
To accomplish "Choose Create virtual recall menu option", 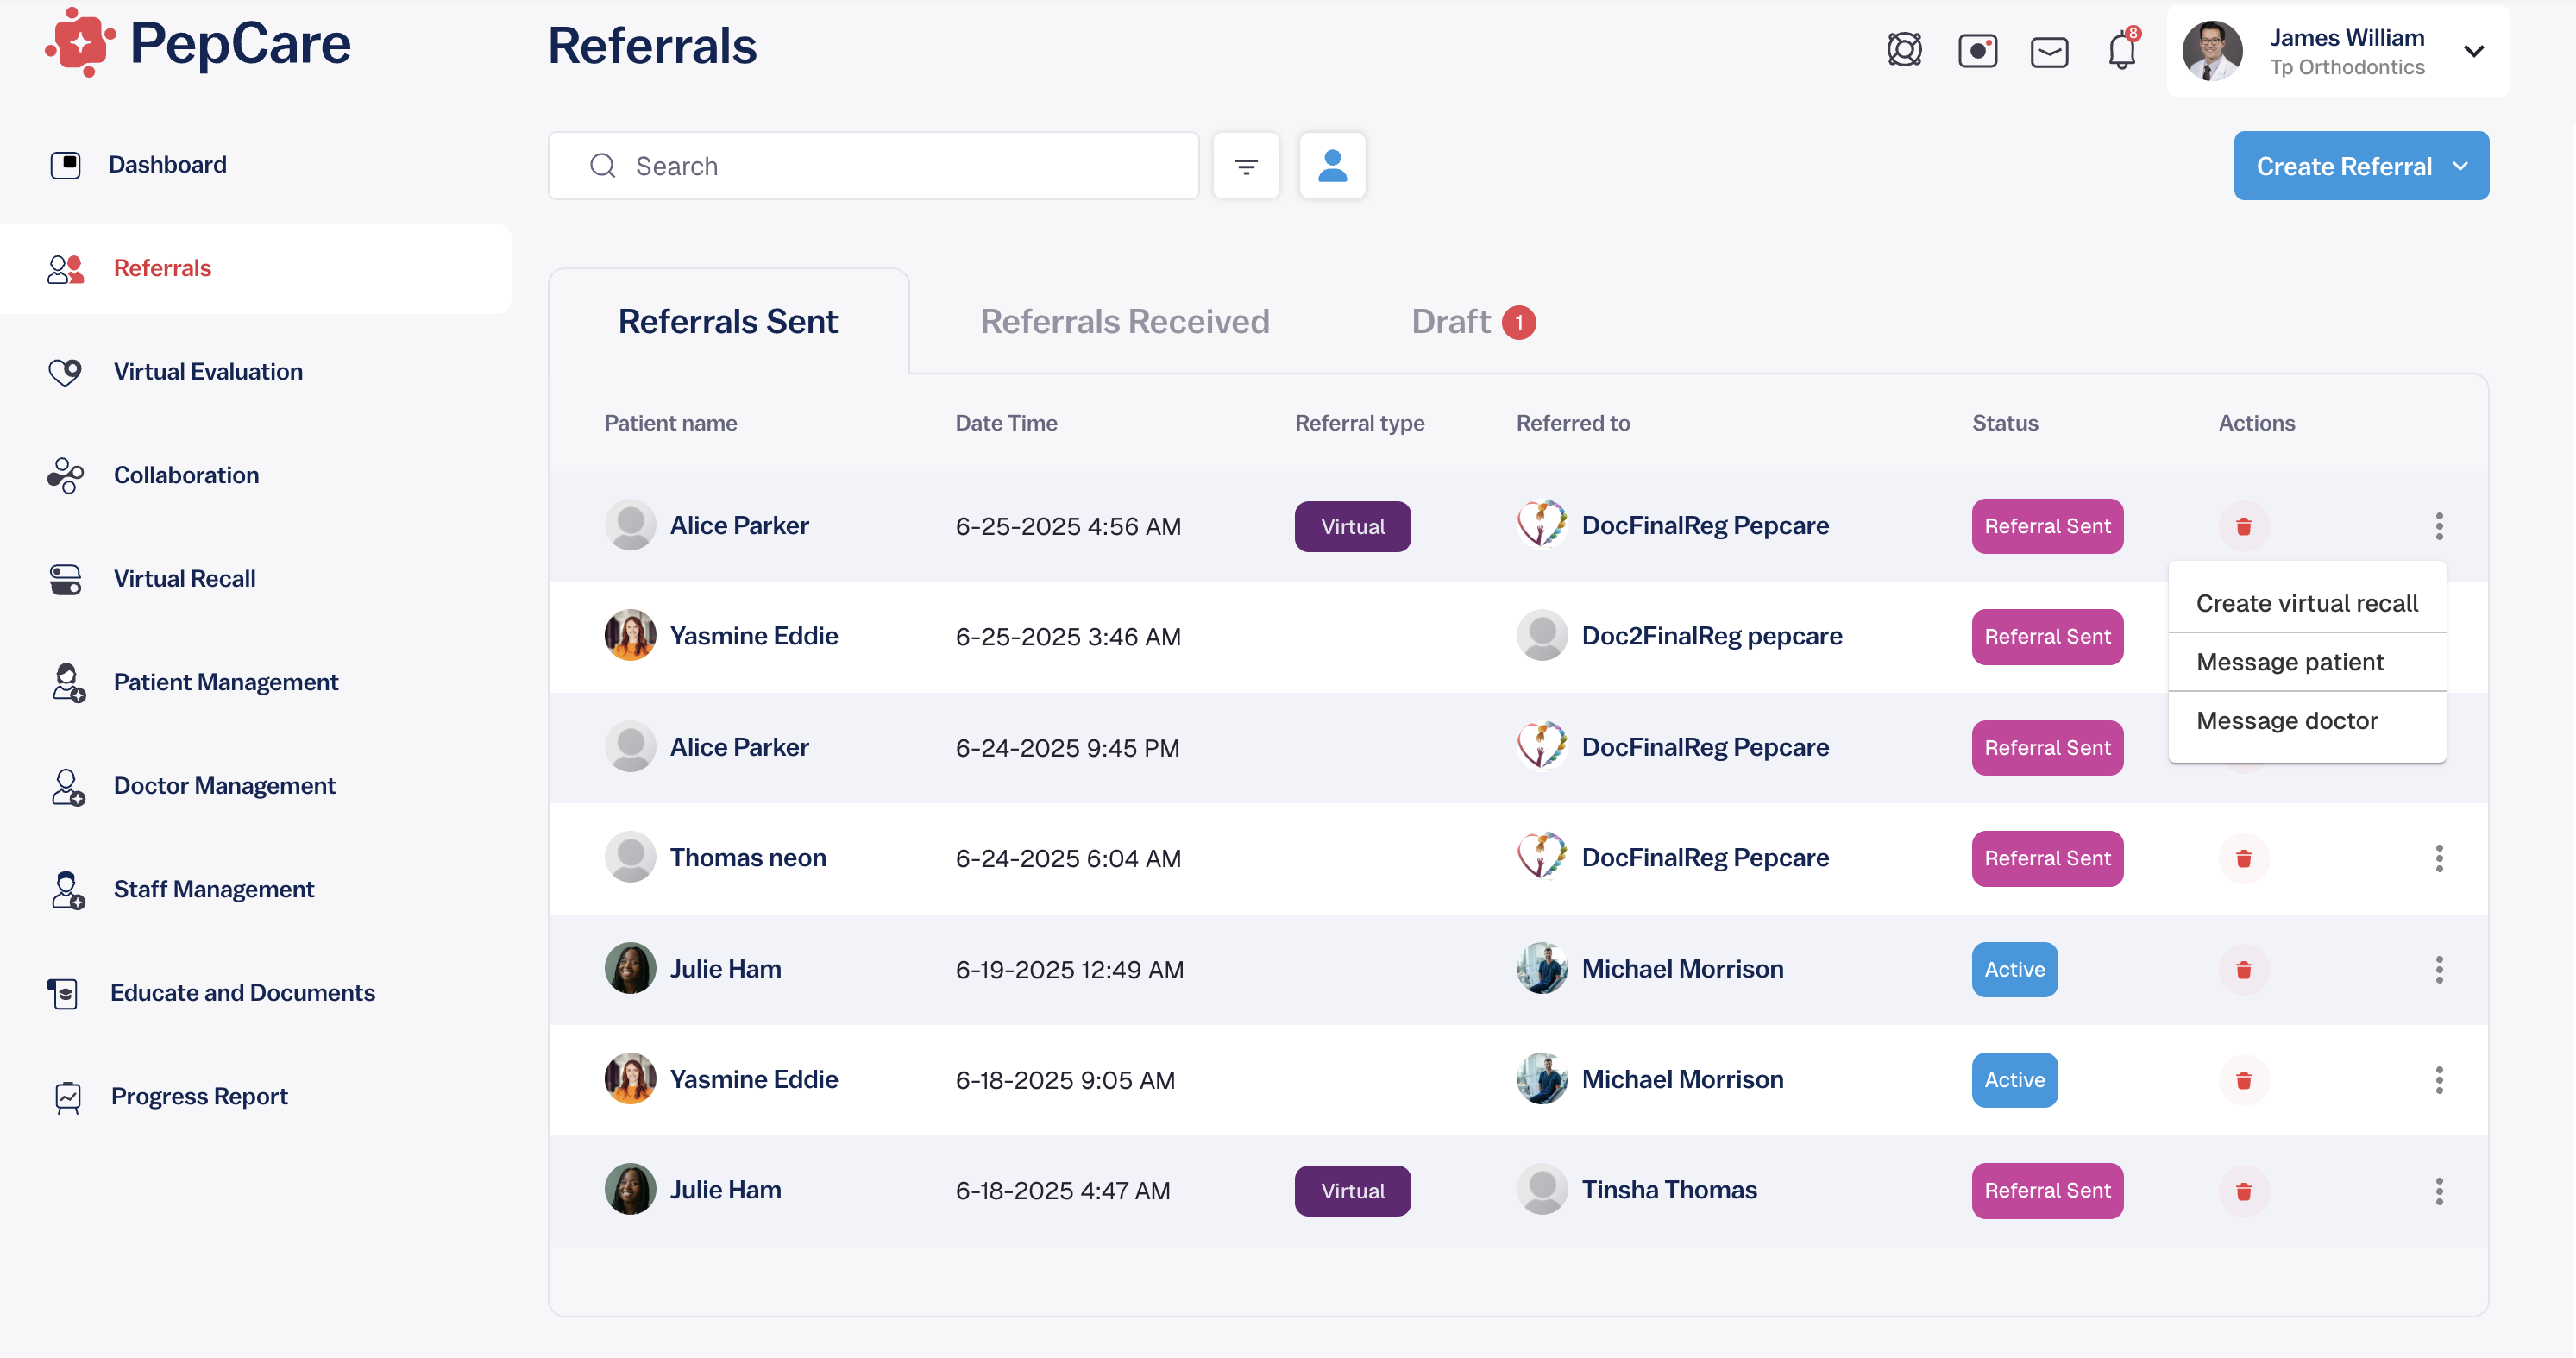I will click(2306, 604).
